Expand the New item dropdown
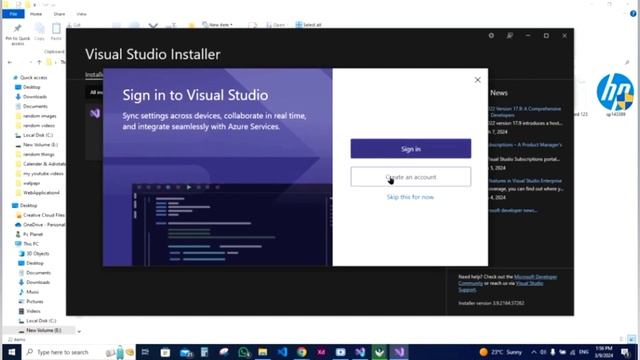 click(x=218, y=25)
